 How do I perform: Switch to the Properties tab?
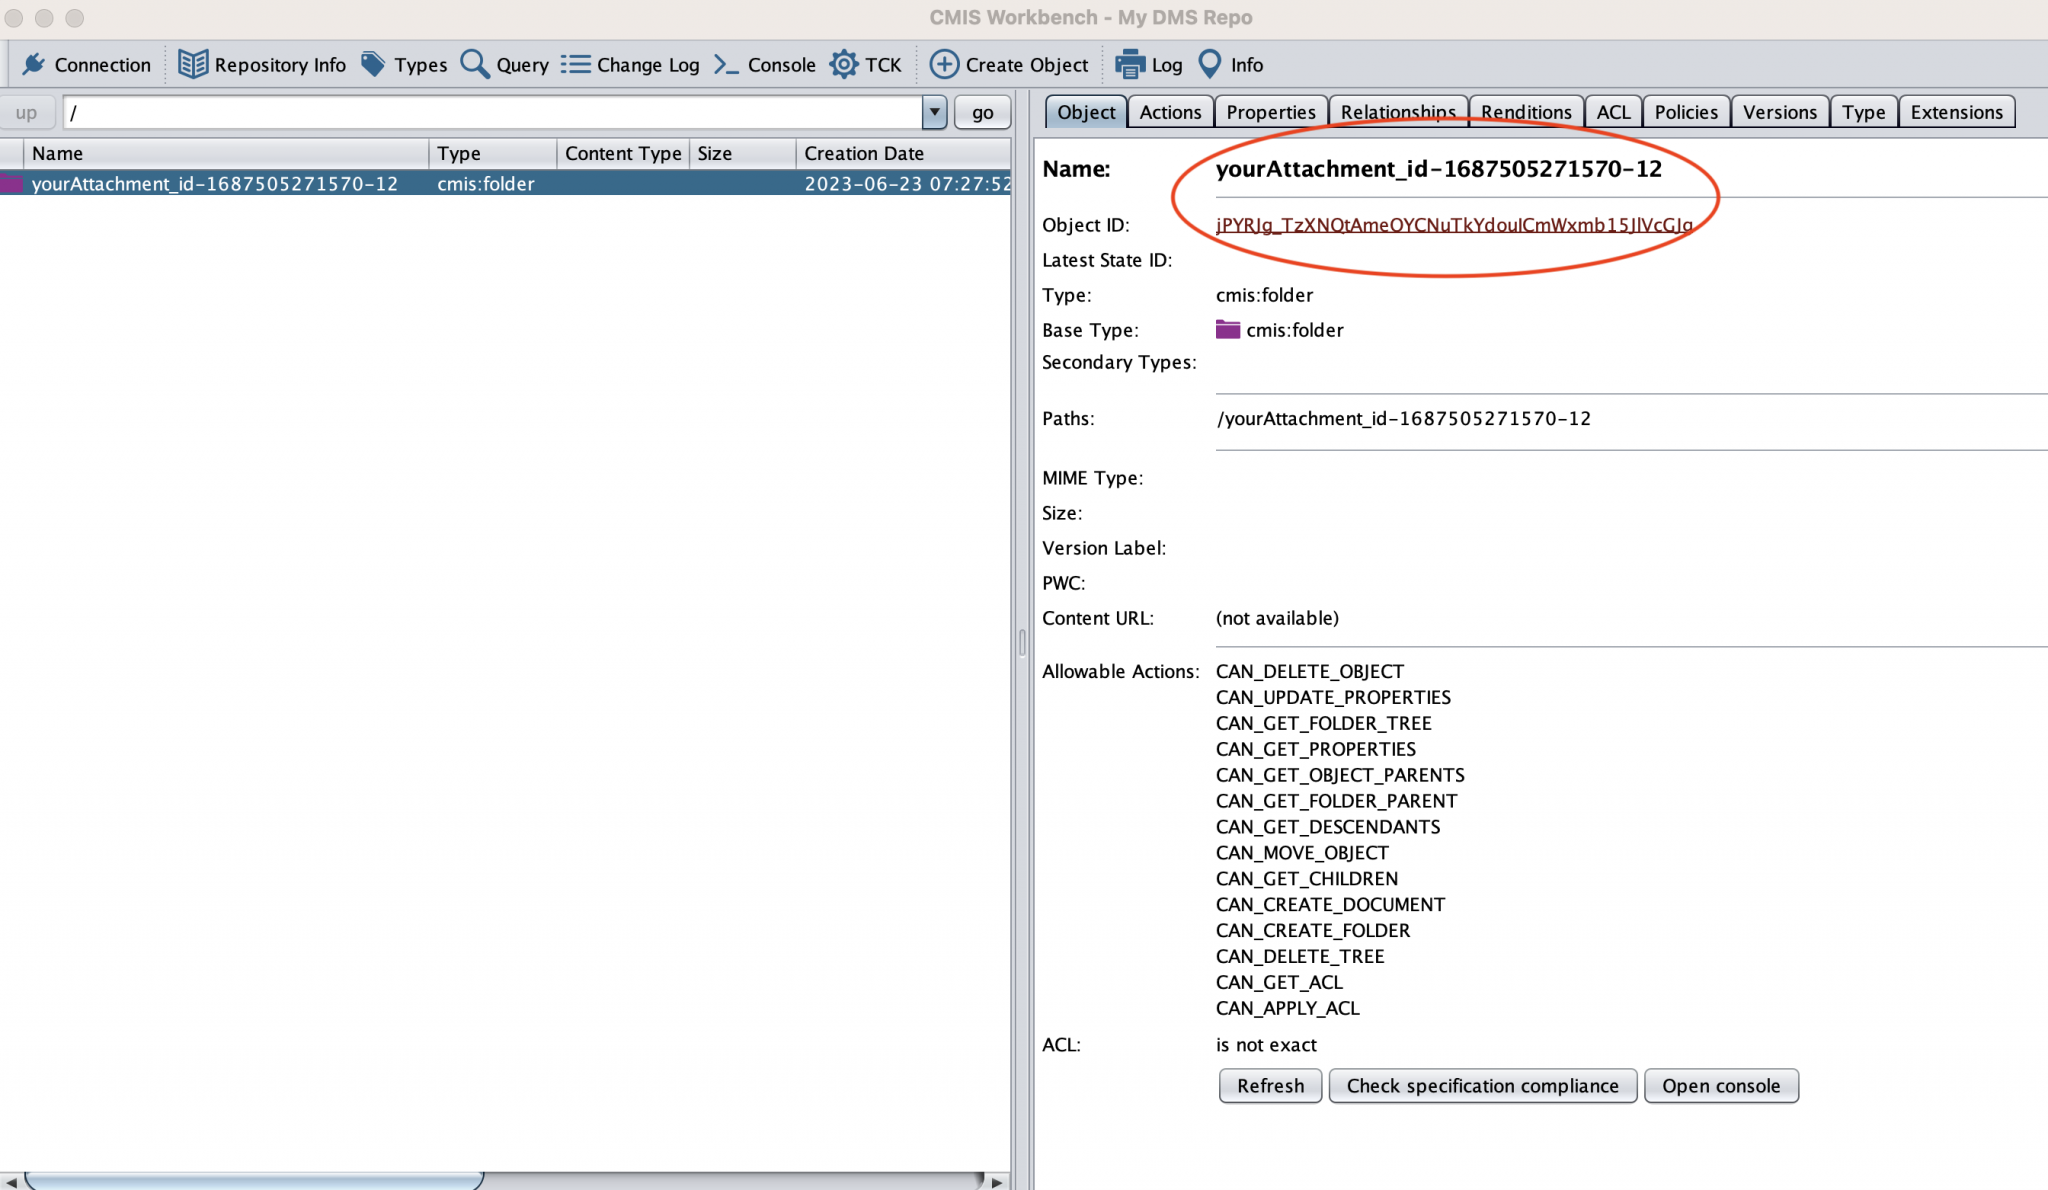(1270, 111)
